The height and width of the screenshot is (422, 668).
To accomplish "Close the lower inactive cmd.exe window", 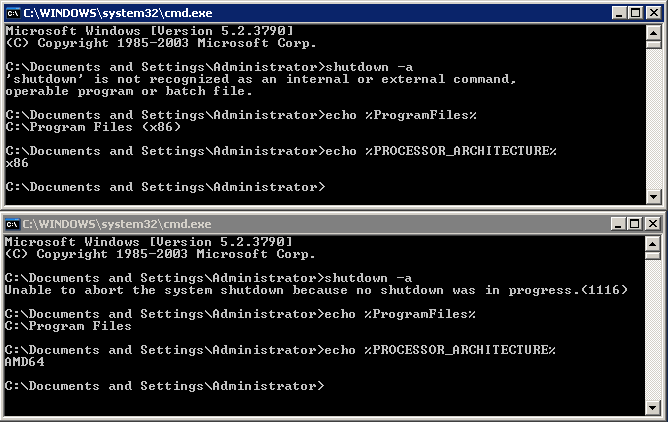I will pos(652,224).
